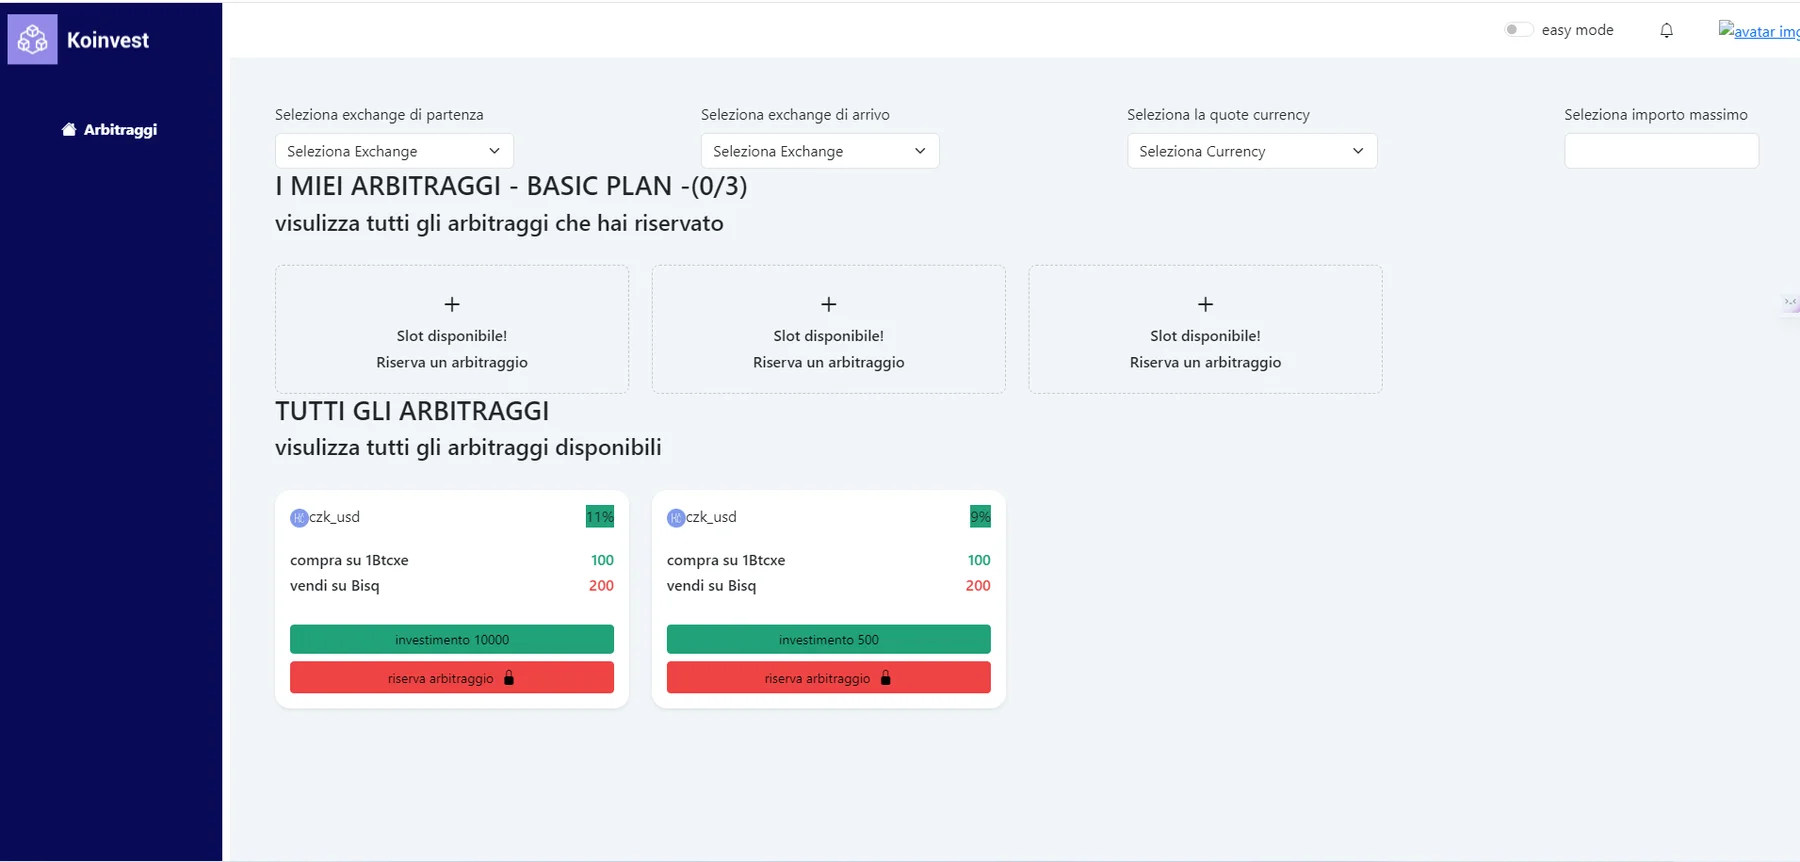Click 'visulizza tutti gli arbitraggi che hai riservato' text

click(499, 223)
